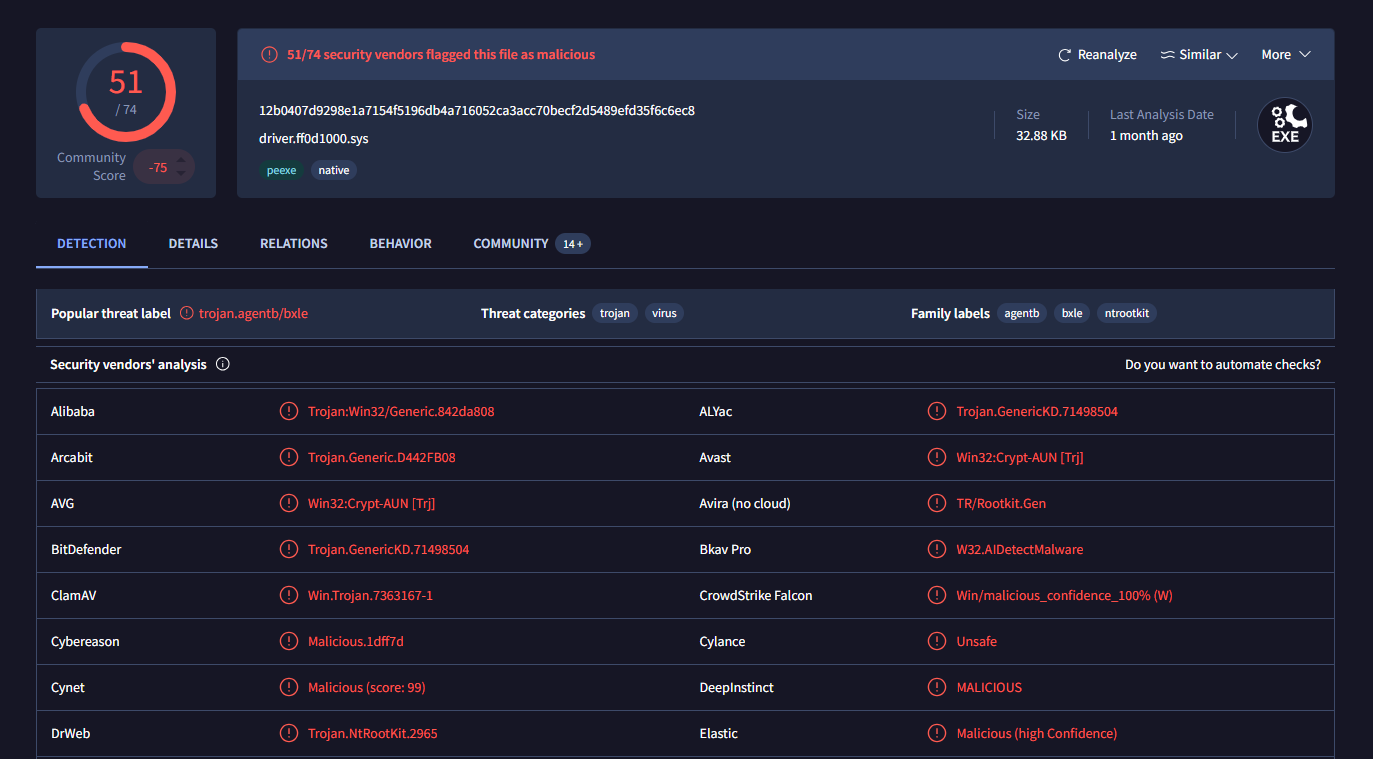Click the Reanalyze refresh icon

pos(1065,55)
